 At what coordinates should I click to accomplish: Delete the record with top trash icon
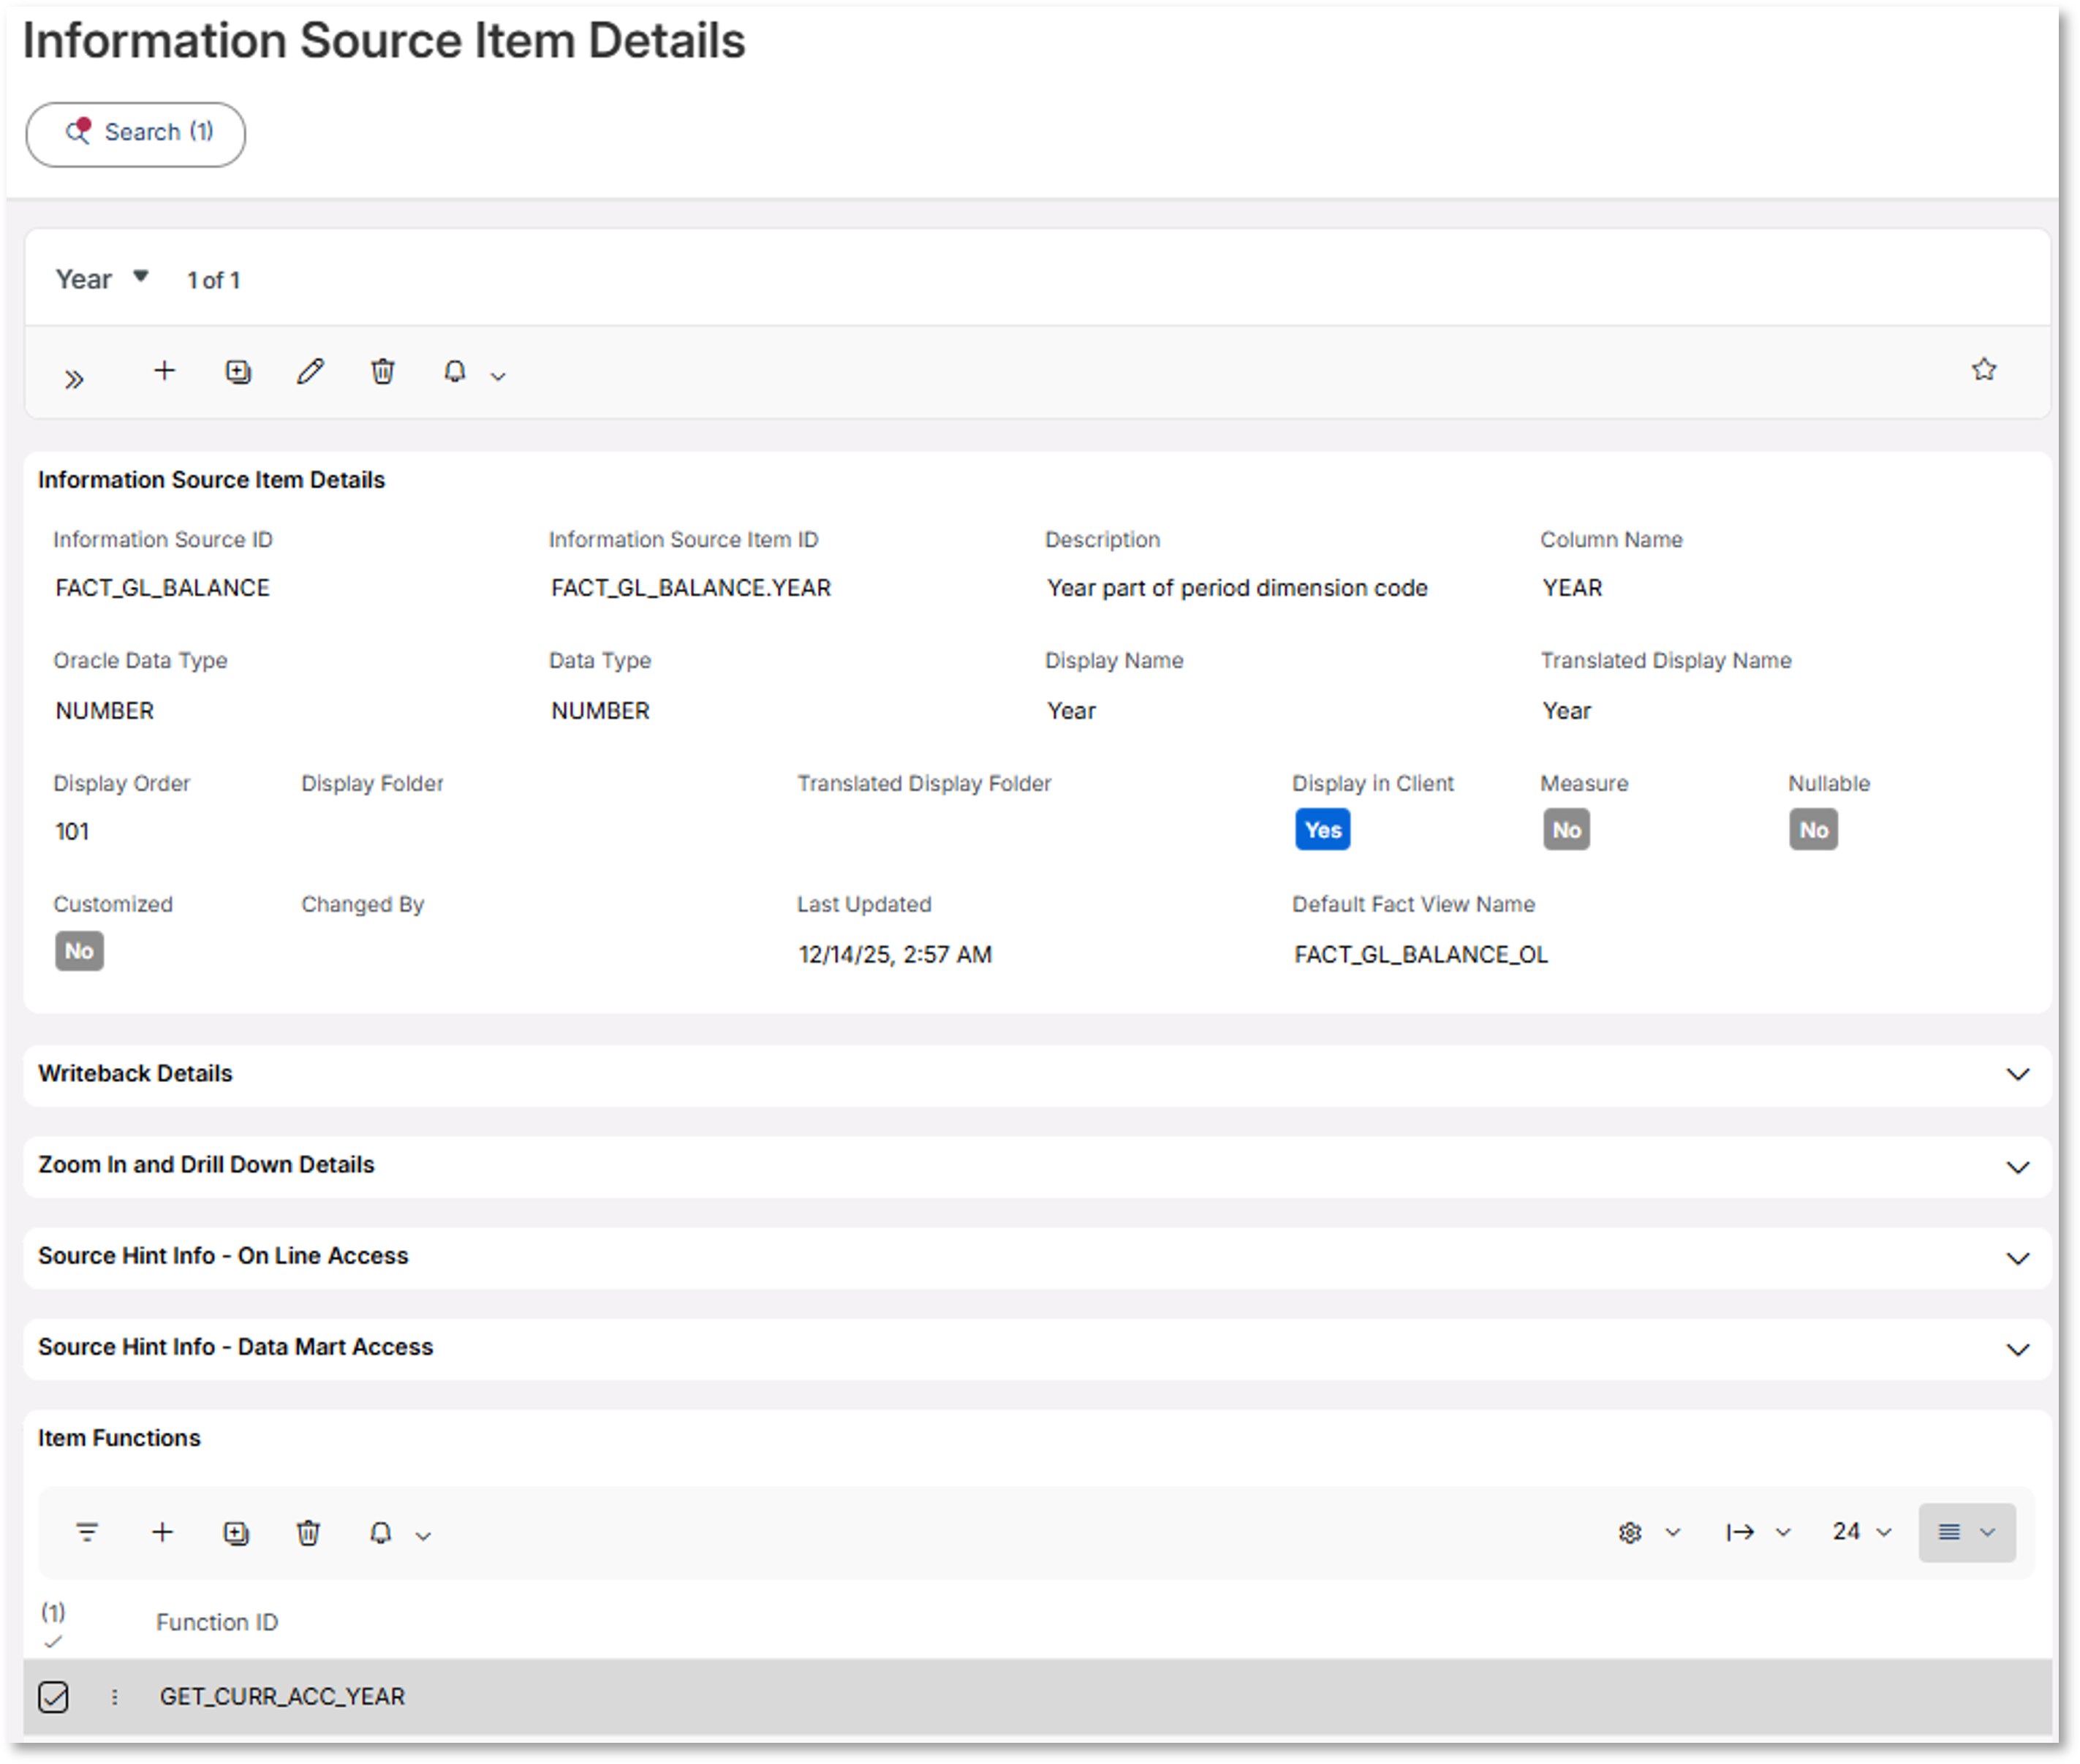[383, 372]
